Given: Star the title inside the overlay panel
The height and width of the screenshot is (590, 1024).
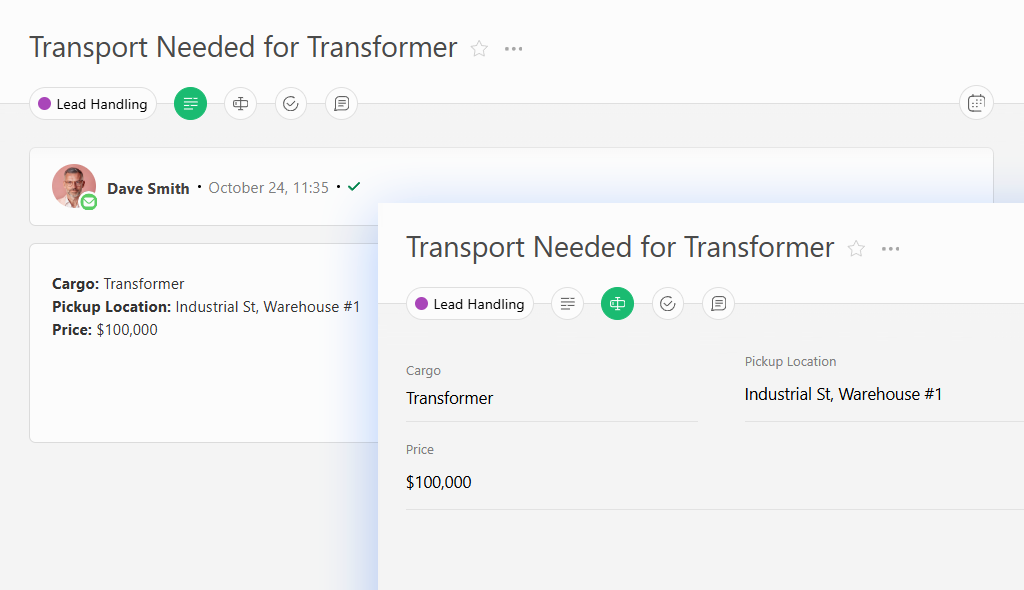Looking at the screenshot, I should [x=856, y=249].
